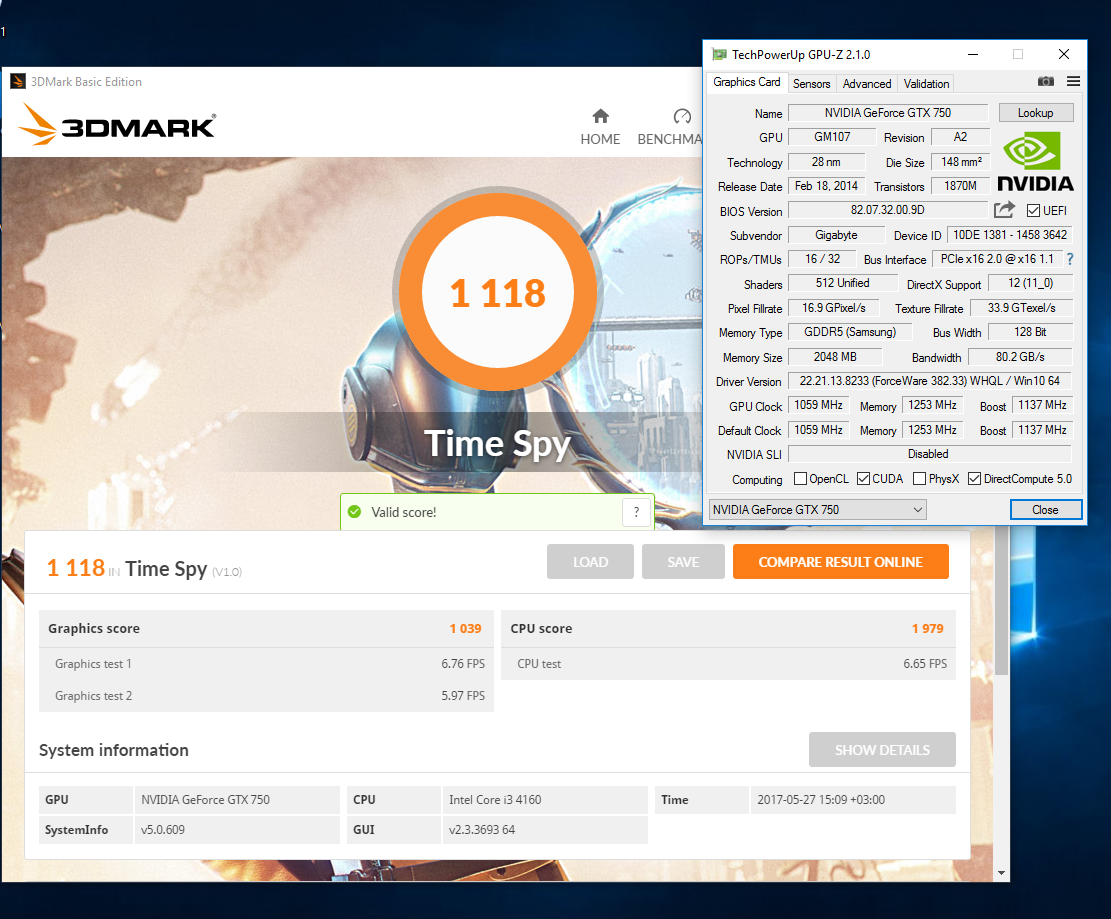Click the Bandwidth 80.2 GB/s field
1111x919 pixels.
pyautogui.click(x=1020, y=357)
